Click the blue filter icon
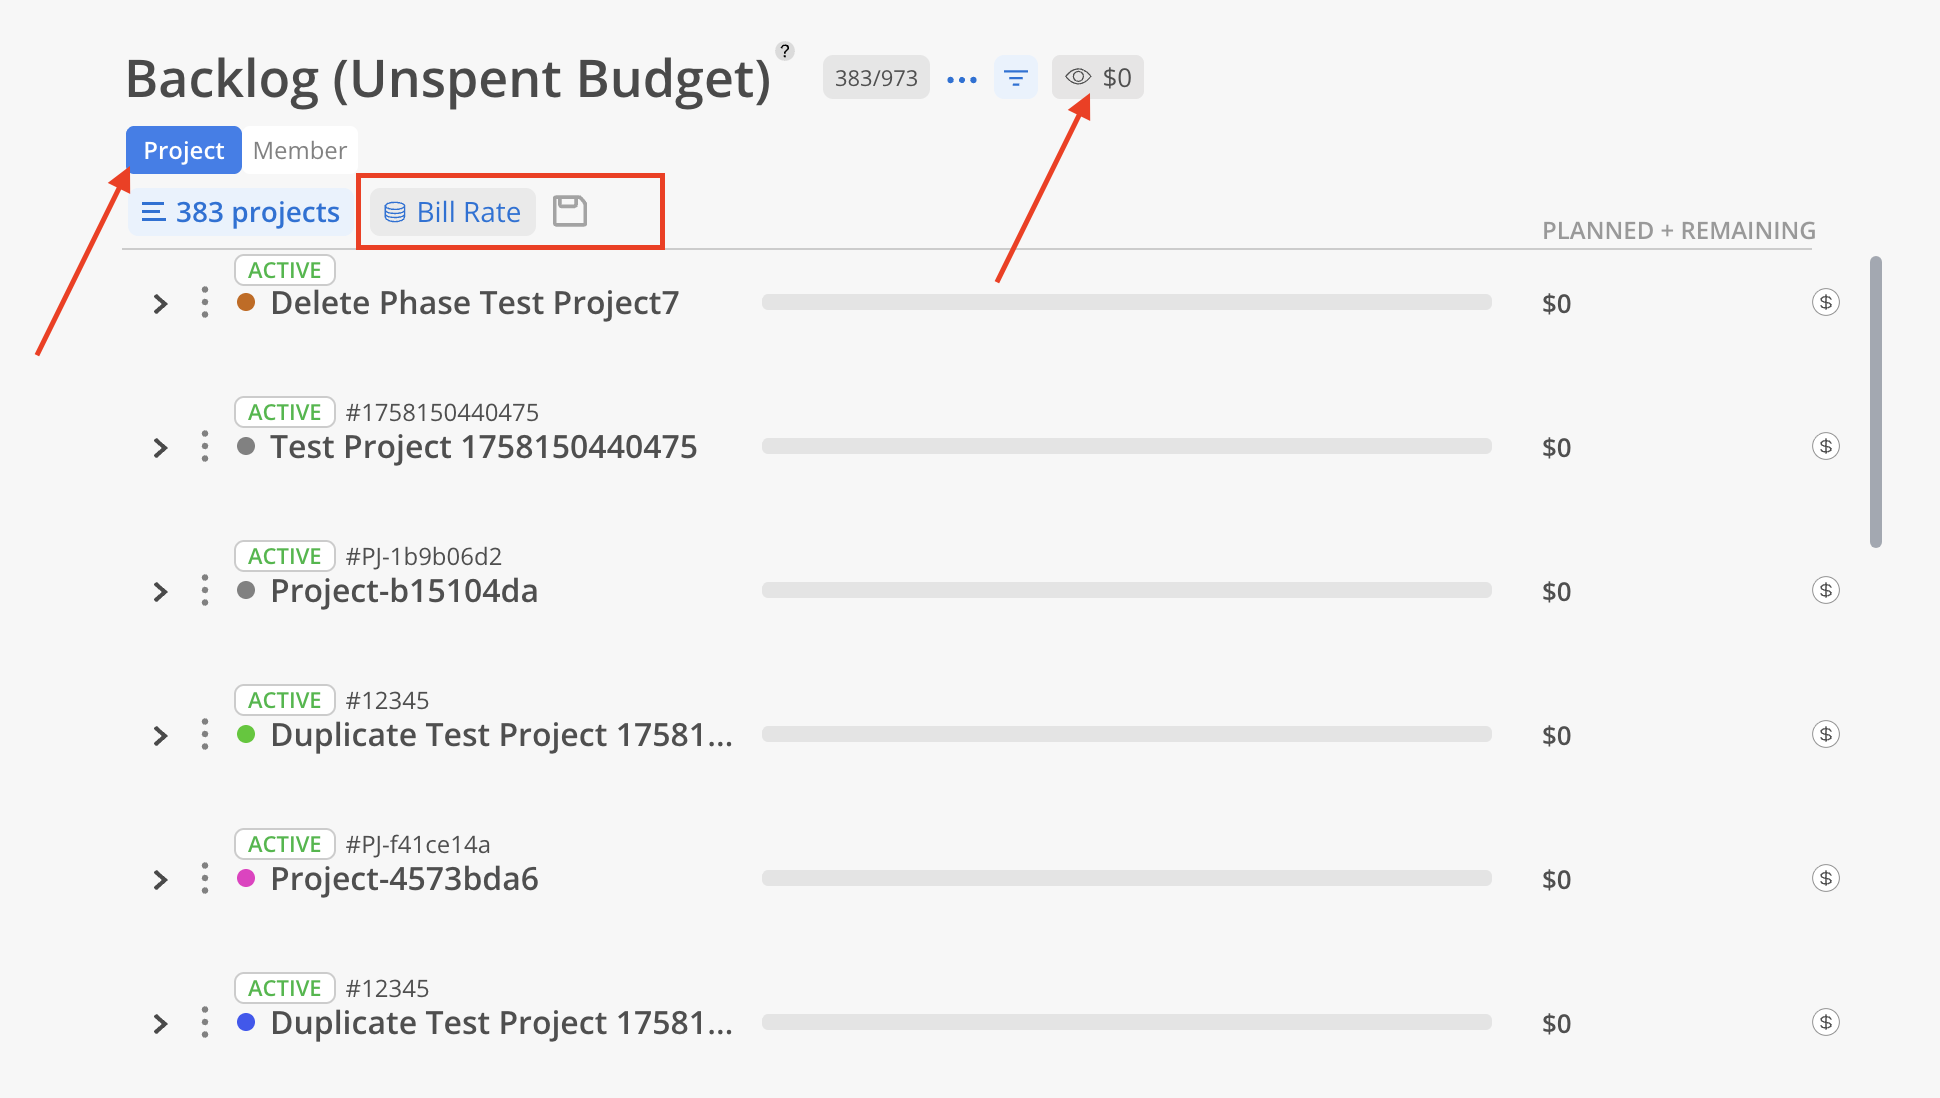1940x1098 pixels. click(1015, 78)
